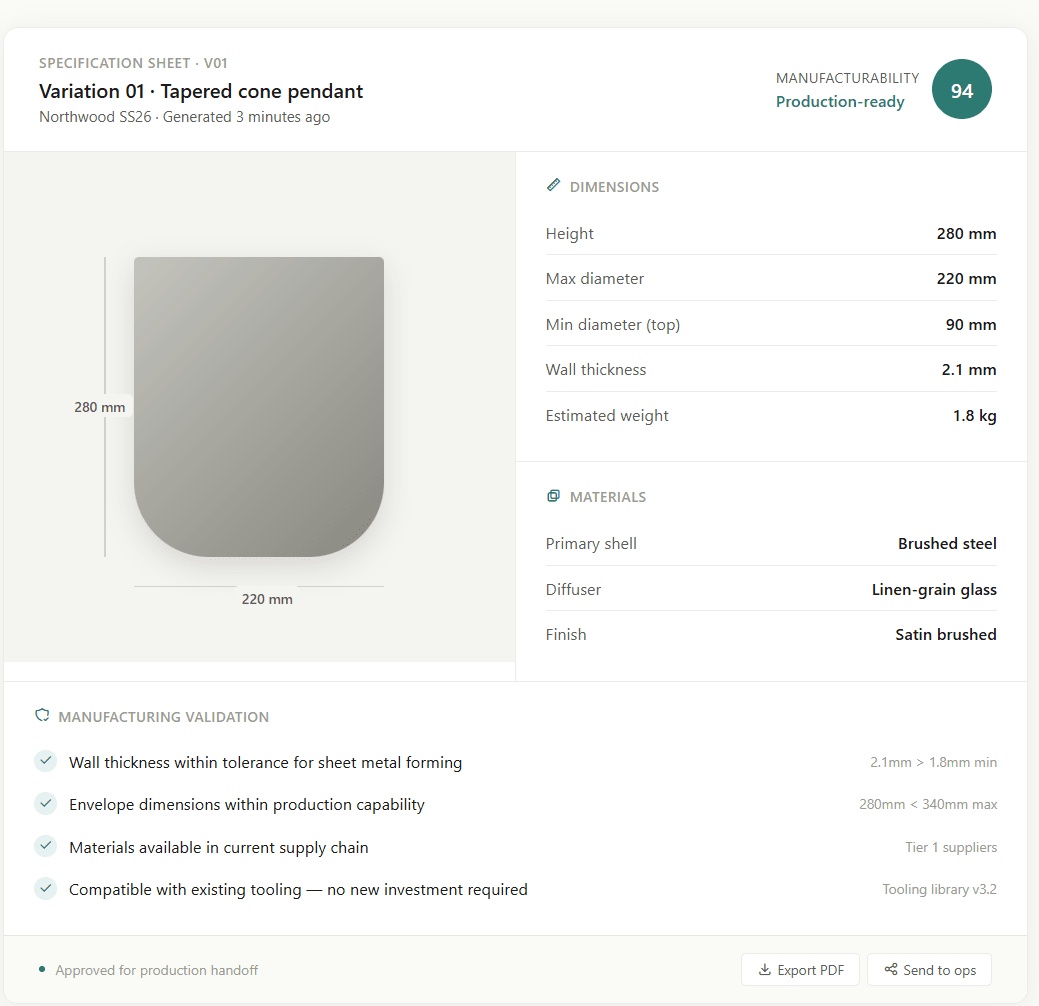Click the Diffuser row label
Screen dimensions: 1039x1006
pos(573,589)
